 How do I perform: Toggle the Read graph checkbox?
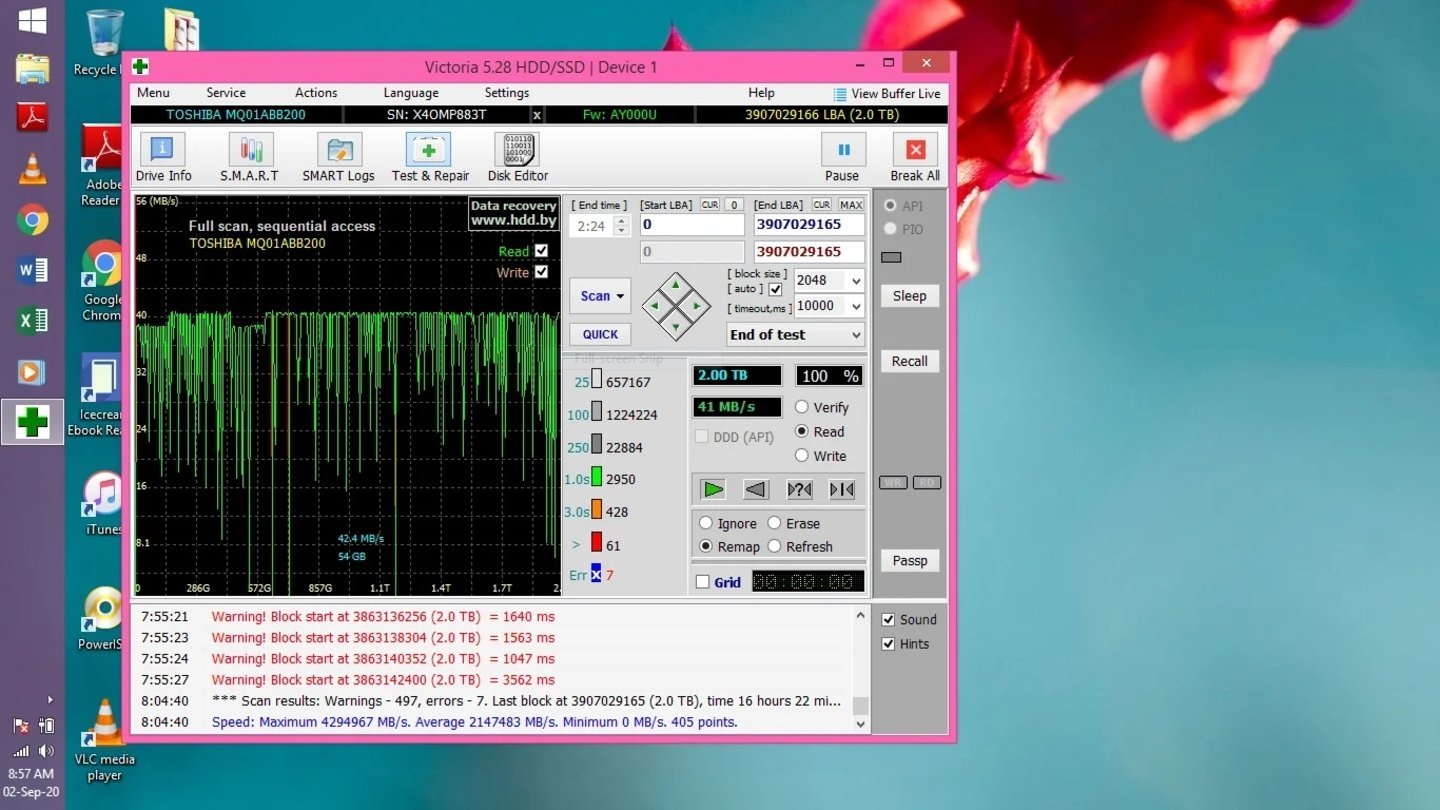541,251
